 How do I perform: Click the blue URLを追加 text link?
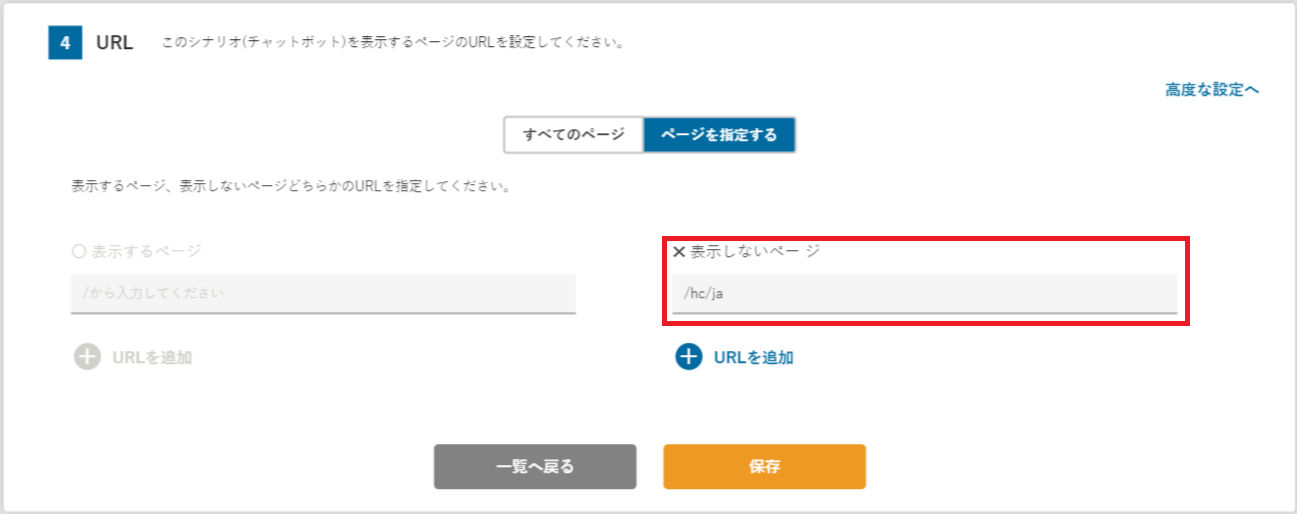[x=754, y=357]
